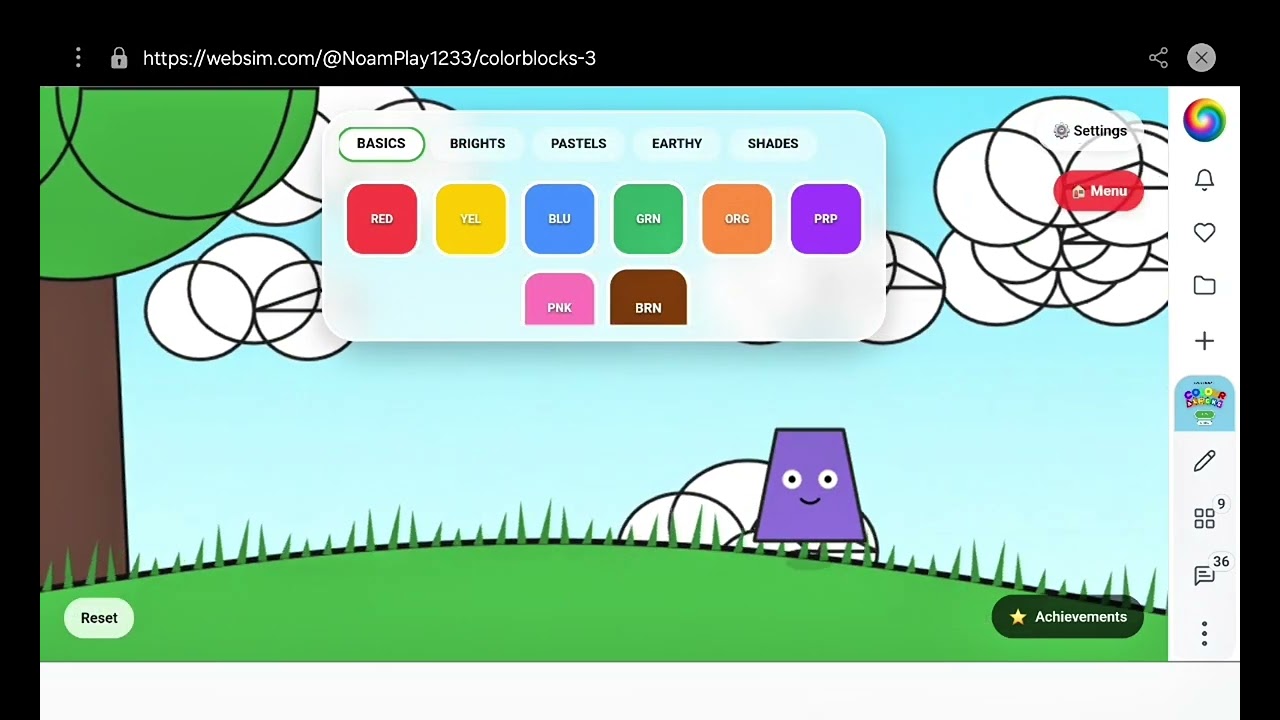Open the three-dot browser menu beside the lock

click(x=78, y=58)
